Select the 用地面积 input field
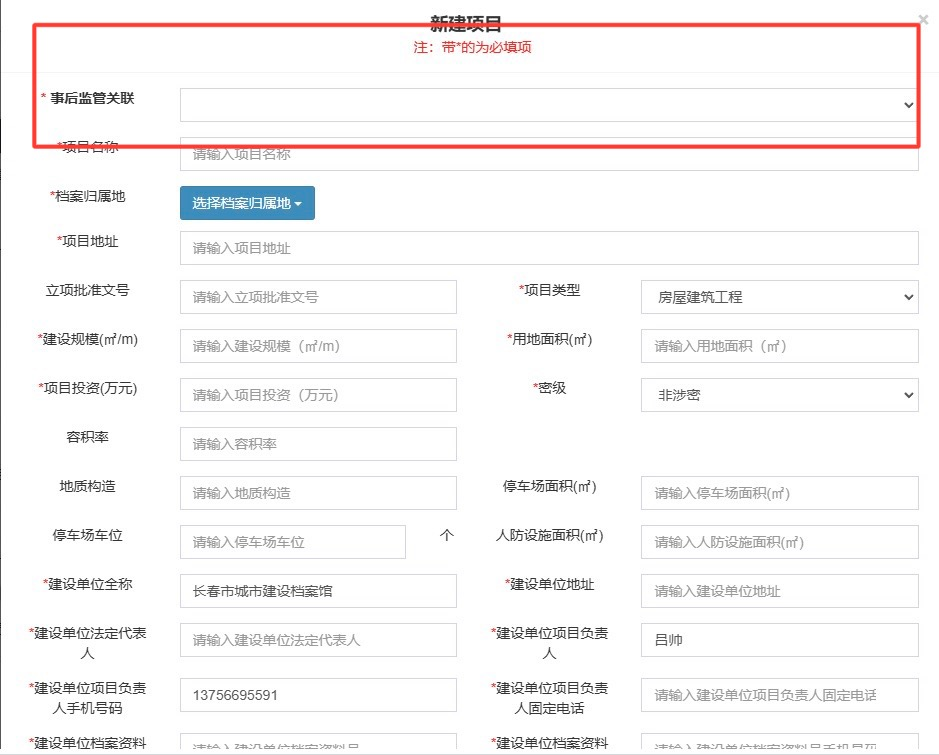Image resolution: width=939 pixels, height=755 pixels. 779,346
